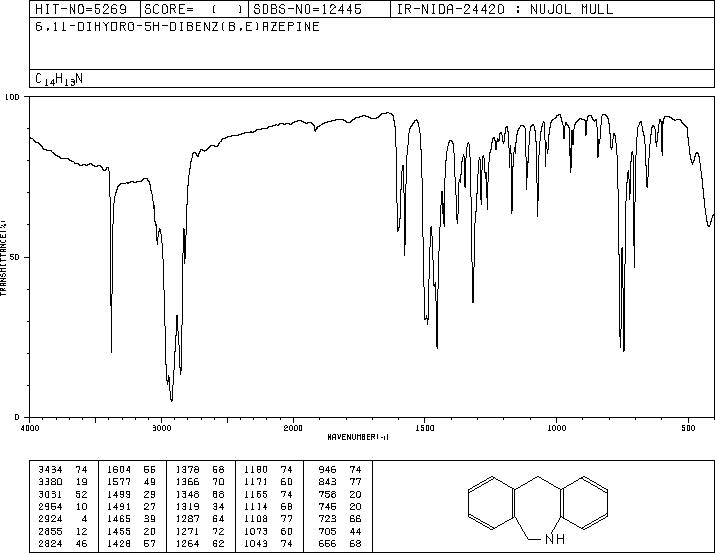
Task: Click the 2000 tick label on x-axis
Action: (x=293, y=428)
